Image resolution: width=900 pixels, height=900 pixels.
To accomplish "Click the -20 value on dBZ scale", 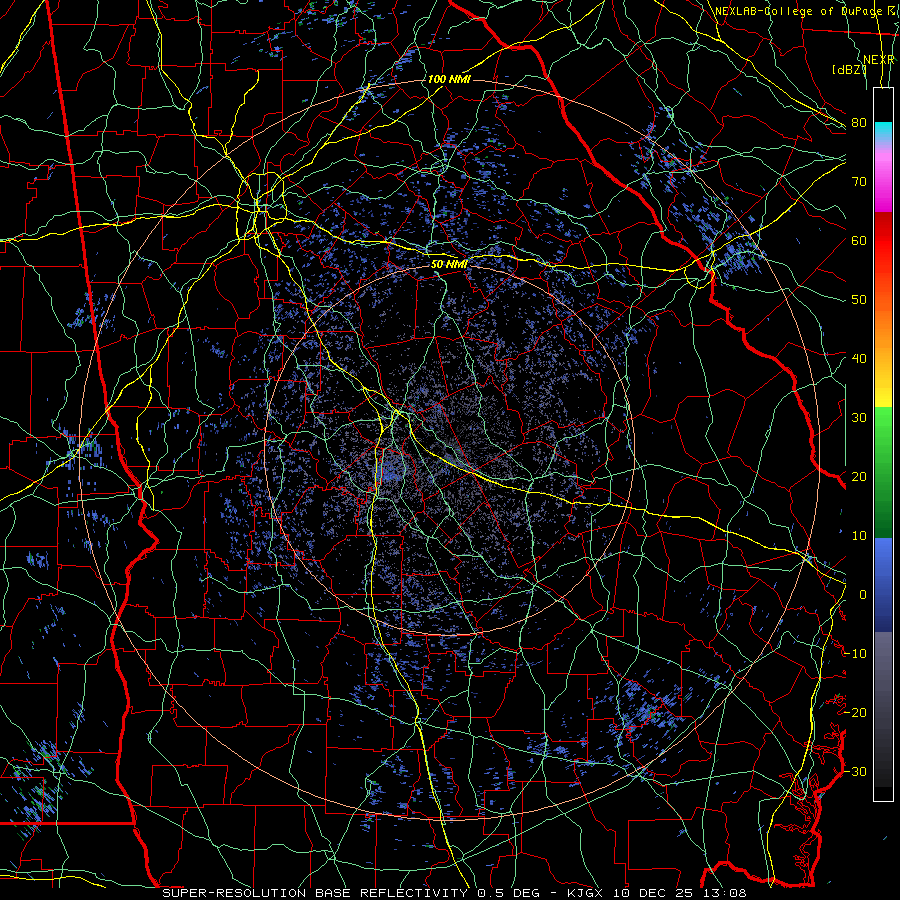I will point(856,712).
